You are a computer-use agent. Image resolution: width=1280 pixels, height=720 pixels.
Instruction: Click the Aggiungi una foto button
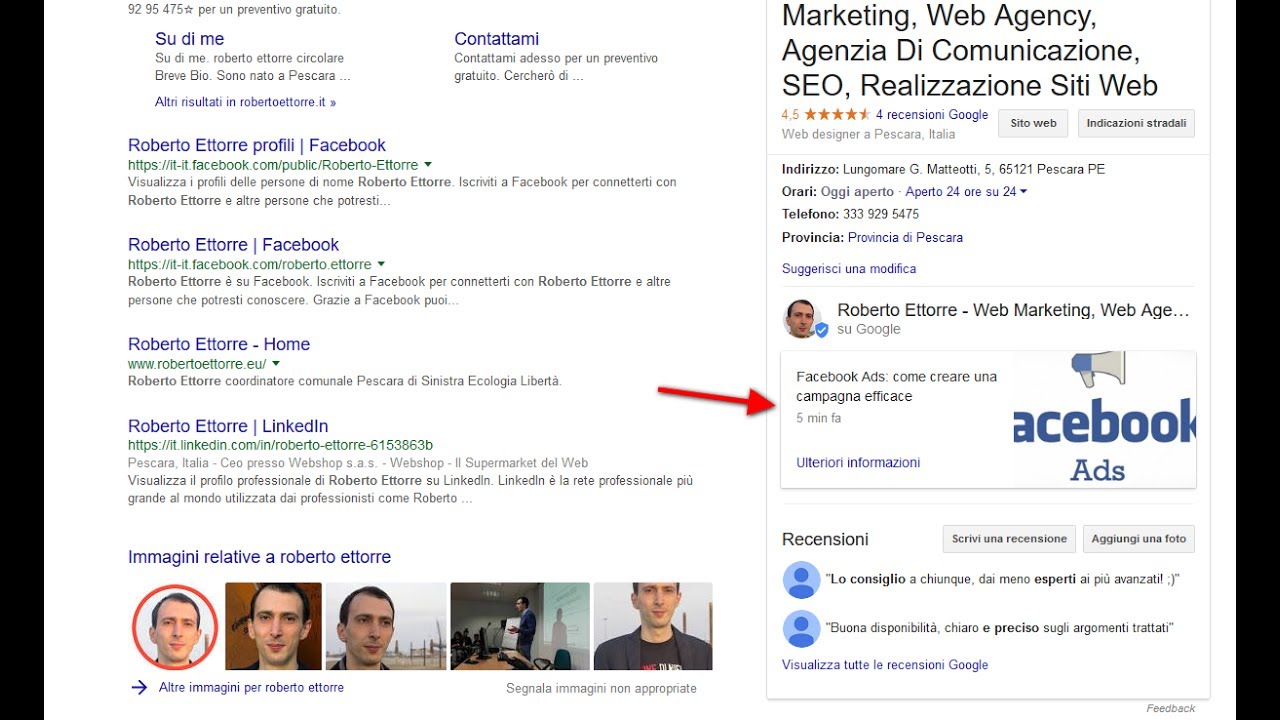[1138, 539]
